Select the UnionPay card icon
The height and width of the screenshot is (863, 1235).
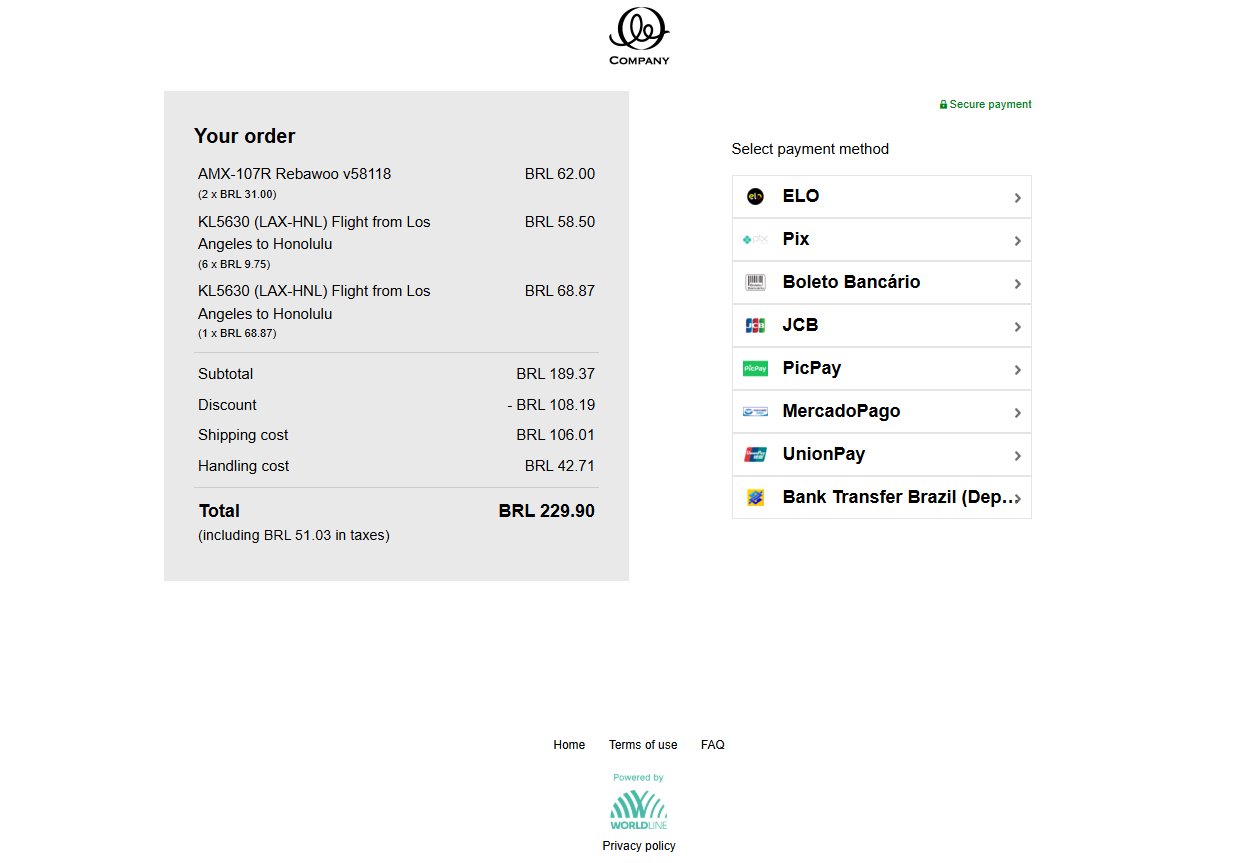coord(755,454)
